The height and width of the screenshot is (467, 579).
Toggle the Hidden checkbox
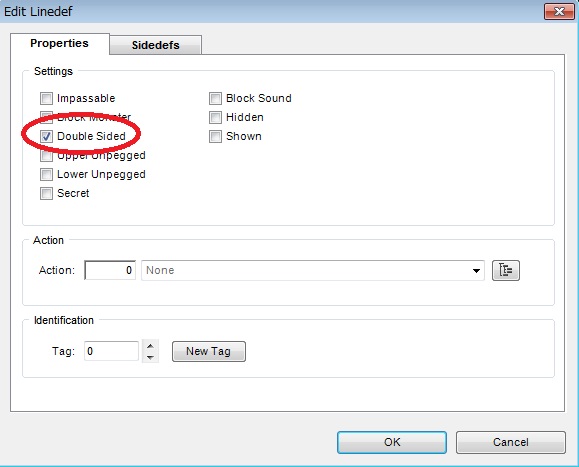tap(215, 117)
